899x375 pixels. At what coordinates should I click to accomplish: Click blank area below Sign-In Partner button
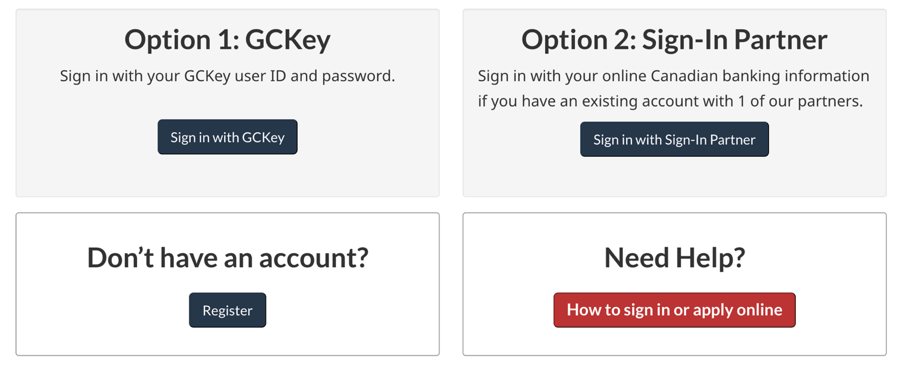[674, 177]
